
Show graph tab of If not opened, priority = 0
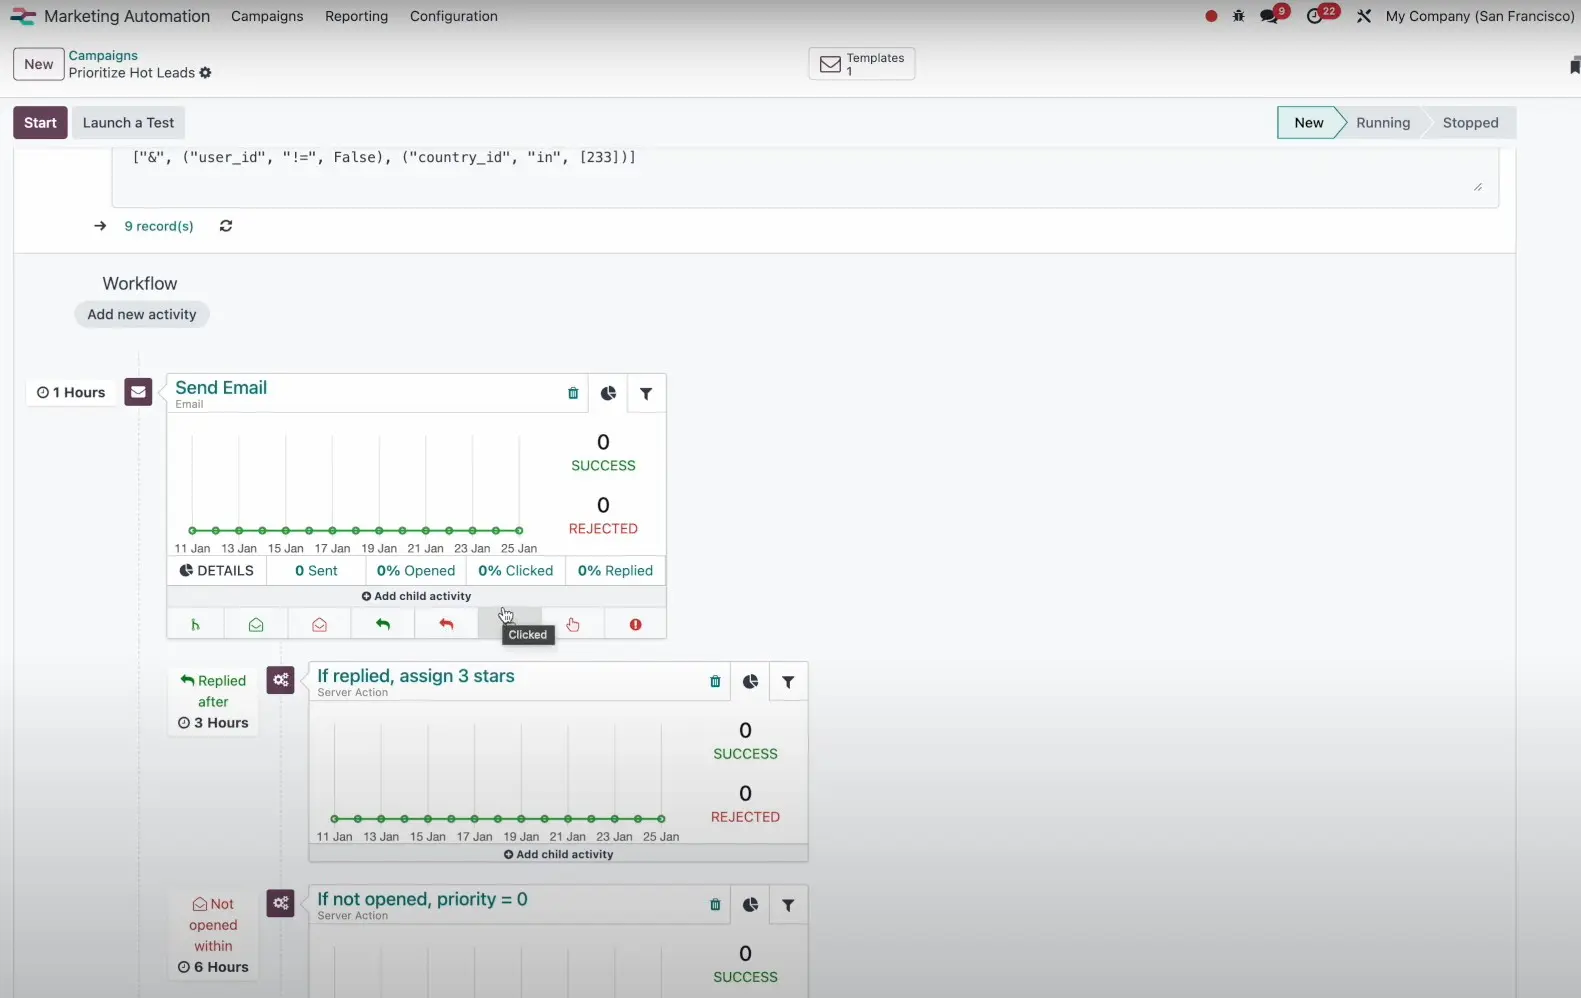(750, 905)
